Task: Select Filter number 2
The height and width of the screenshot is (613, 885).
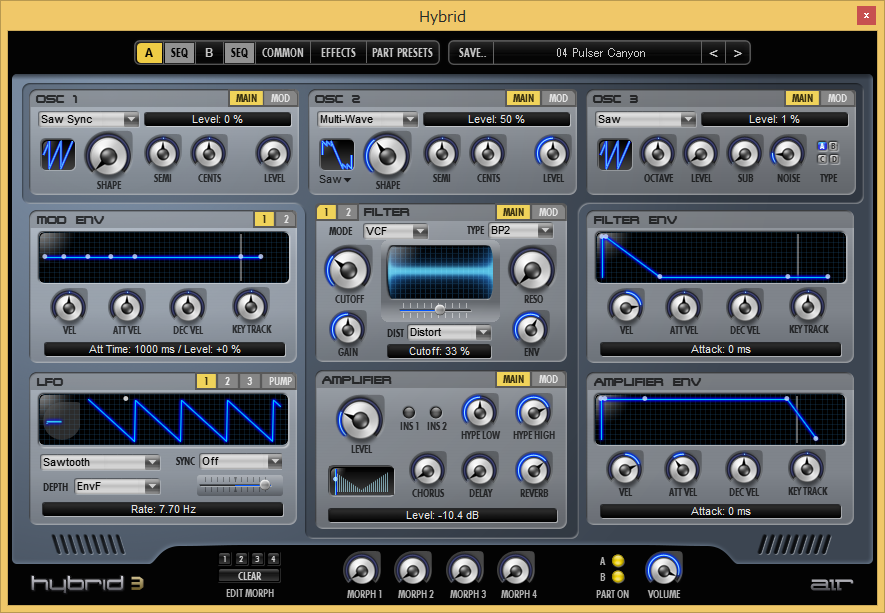Action: 348,212
